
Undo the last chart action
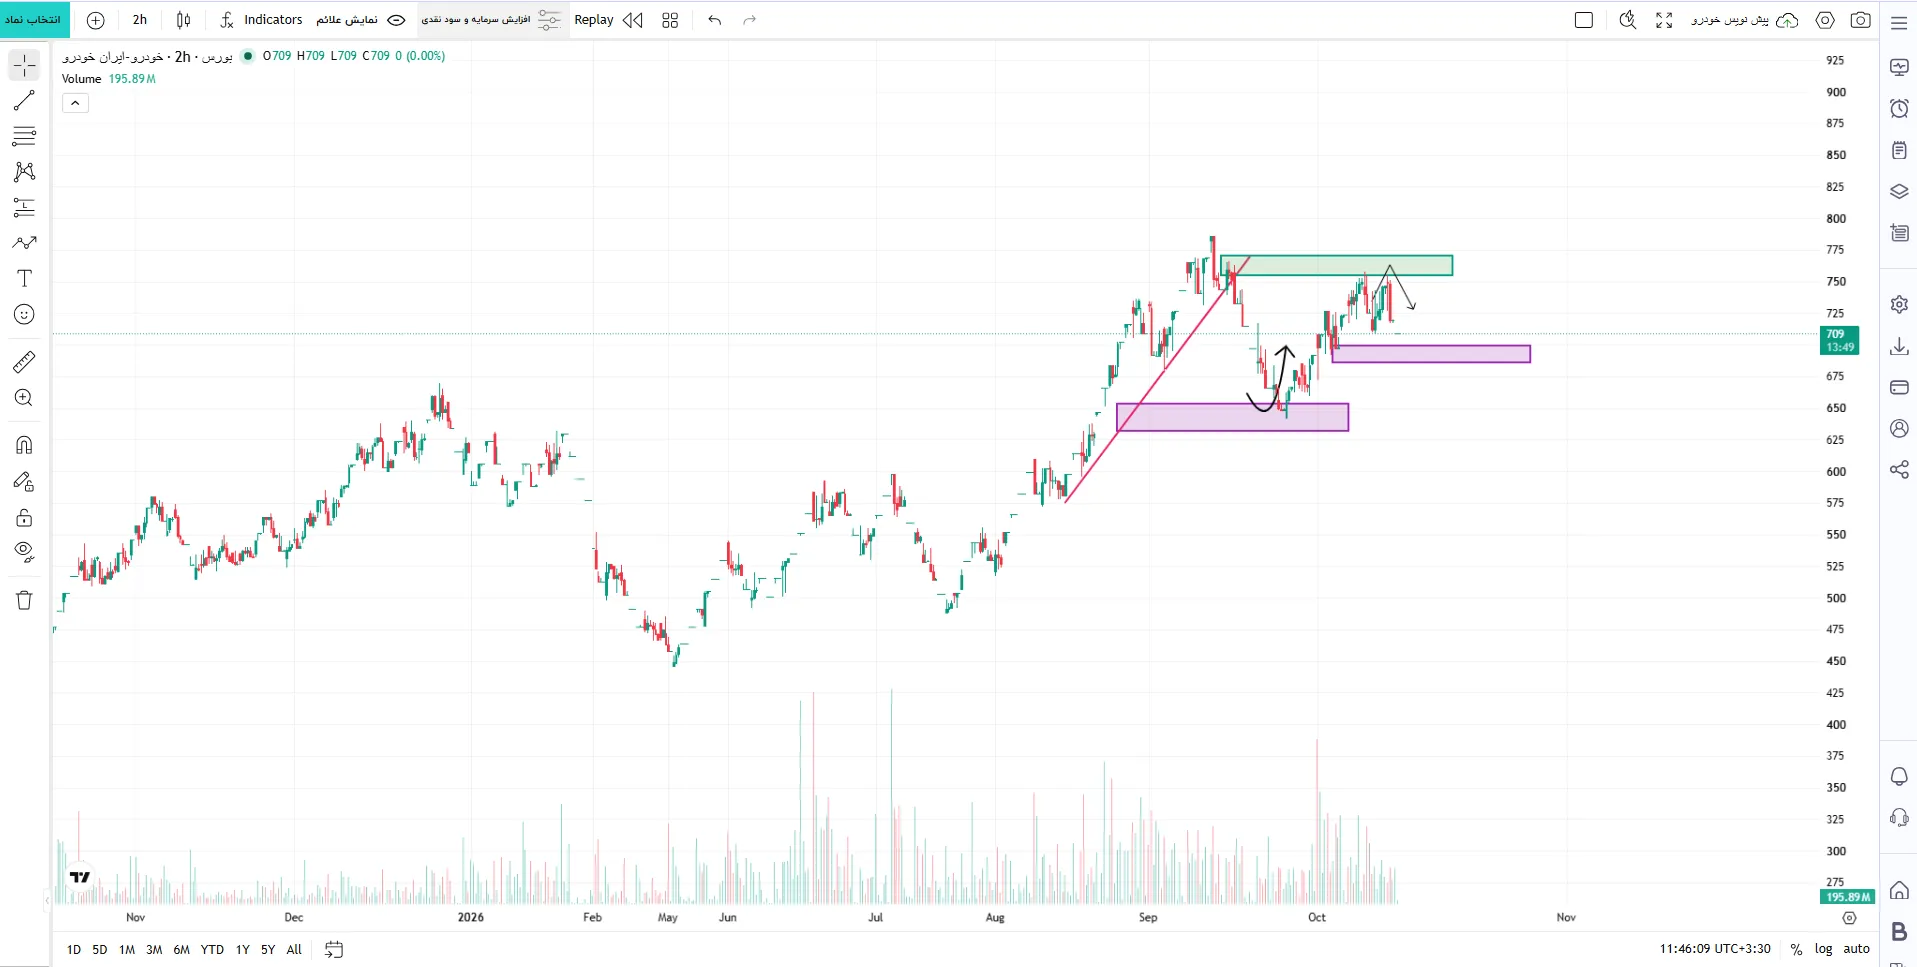click(x=714, y=20)
